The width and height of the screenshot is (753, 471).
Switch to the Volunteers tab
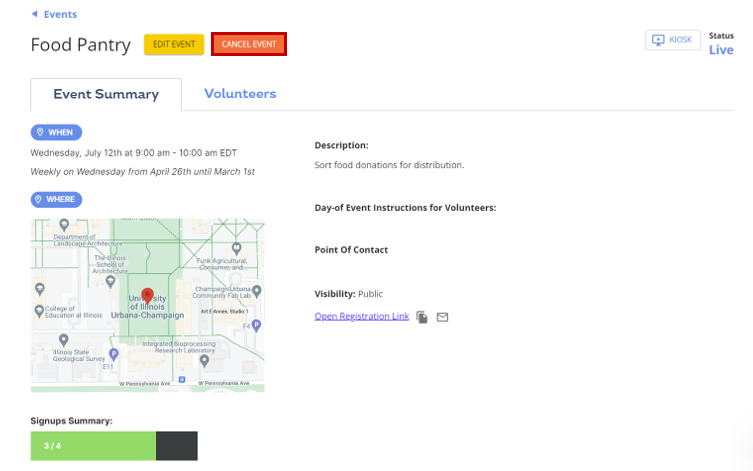coord(240,94)
